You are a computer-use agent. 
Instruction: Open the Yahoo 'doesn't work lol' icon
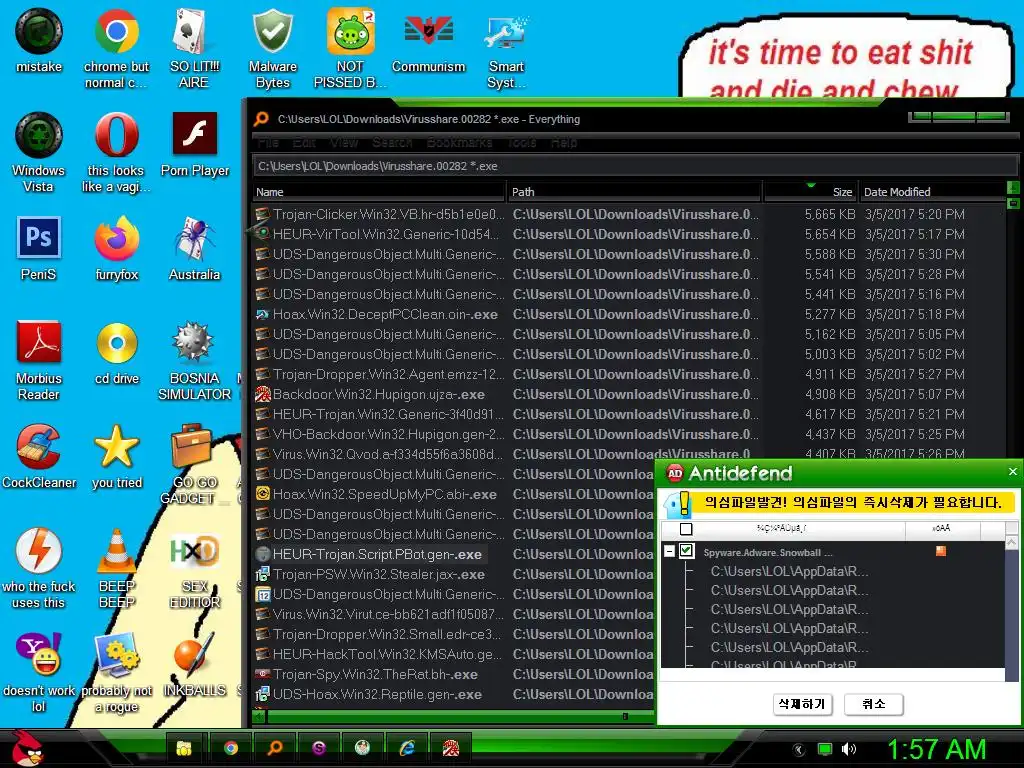39,672
